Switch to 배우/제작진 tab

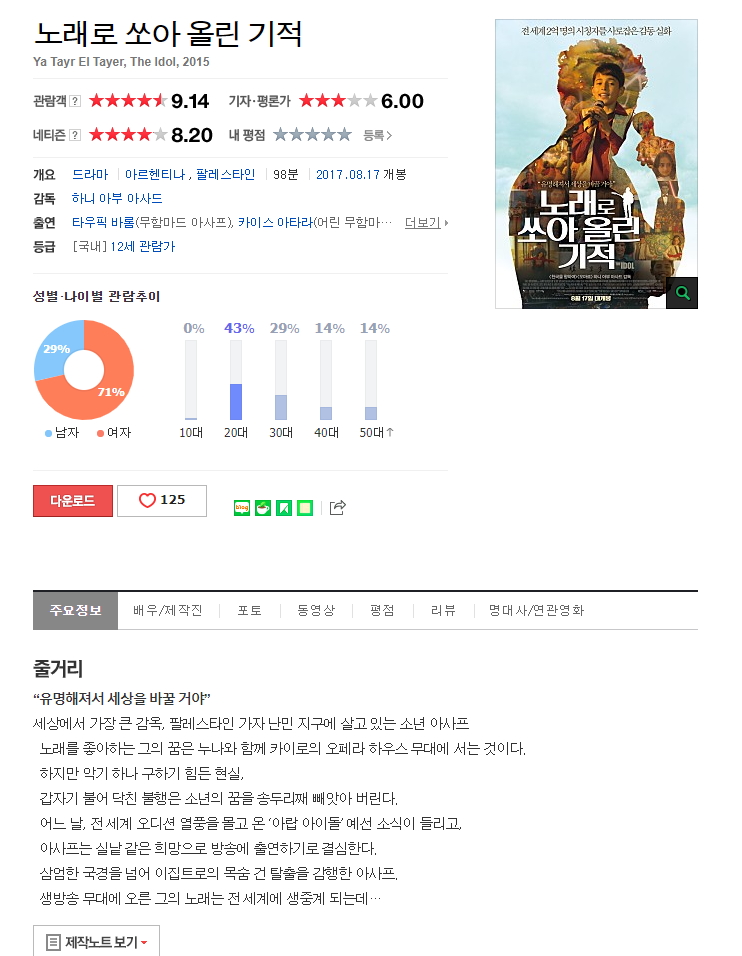pos(168,610)
